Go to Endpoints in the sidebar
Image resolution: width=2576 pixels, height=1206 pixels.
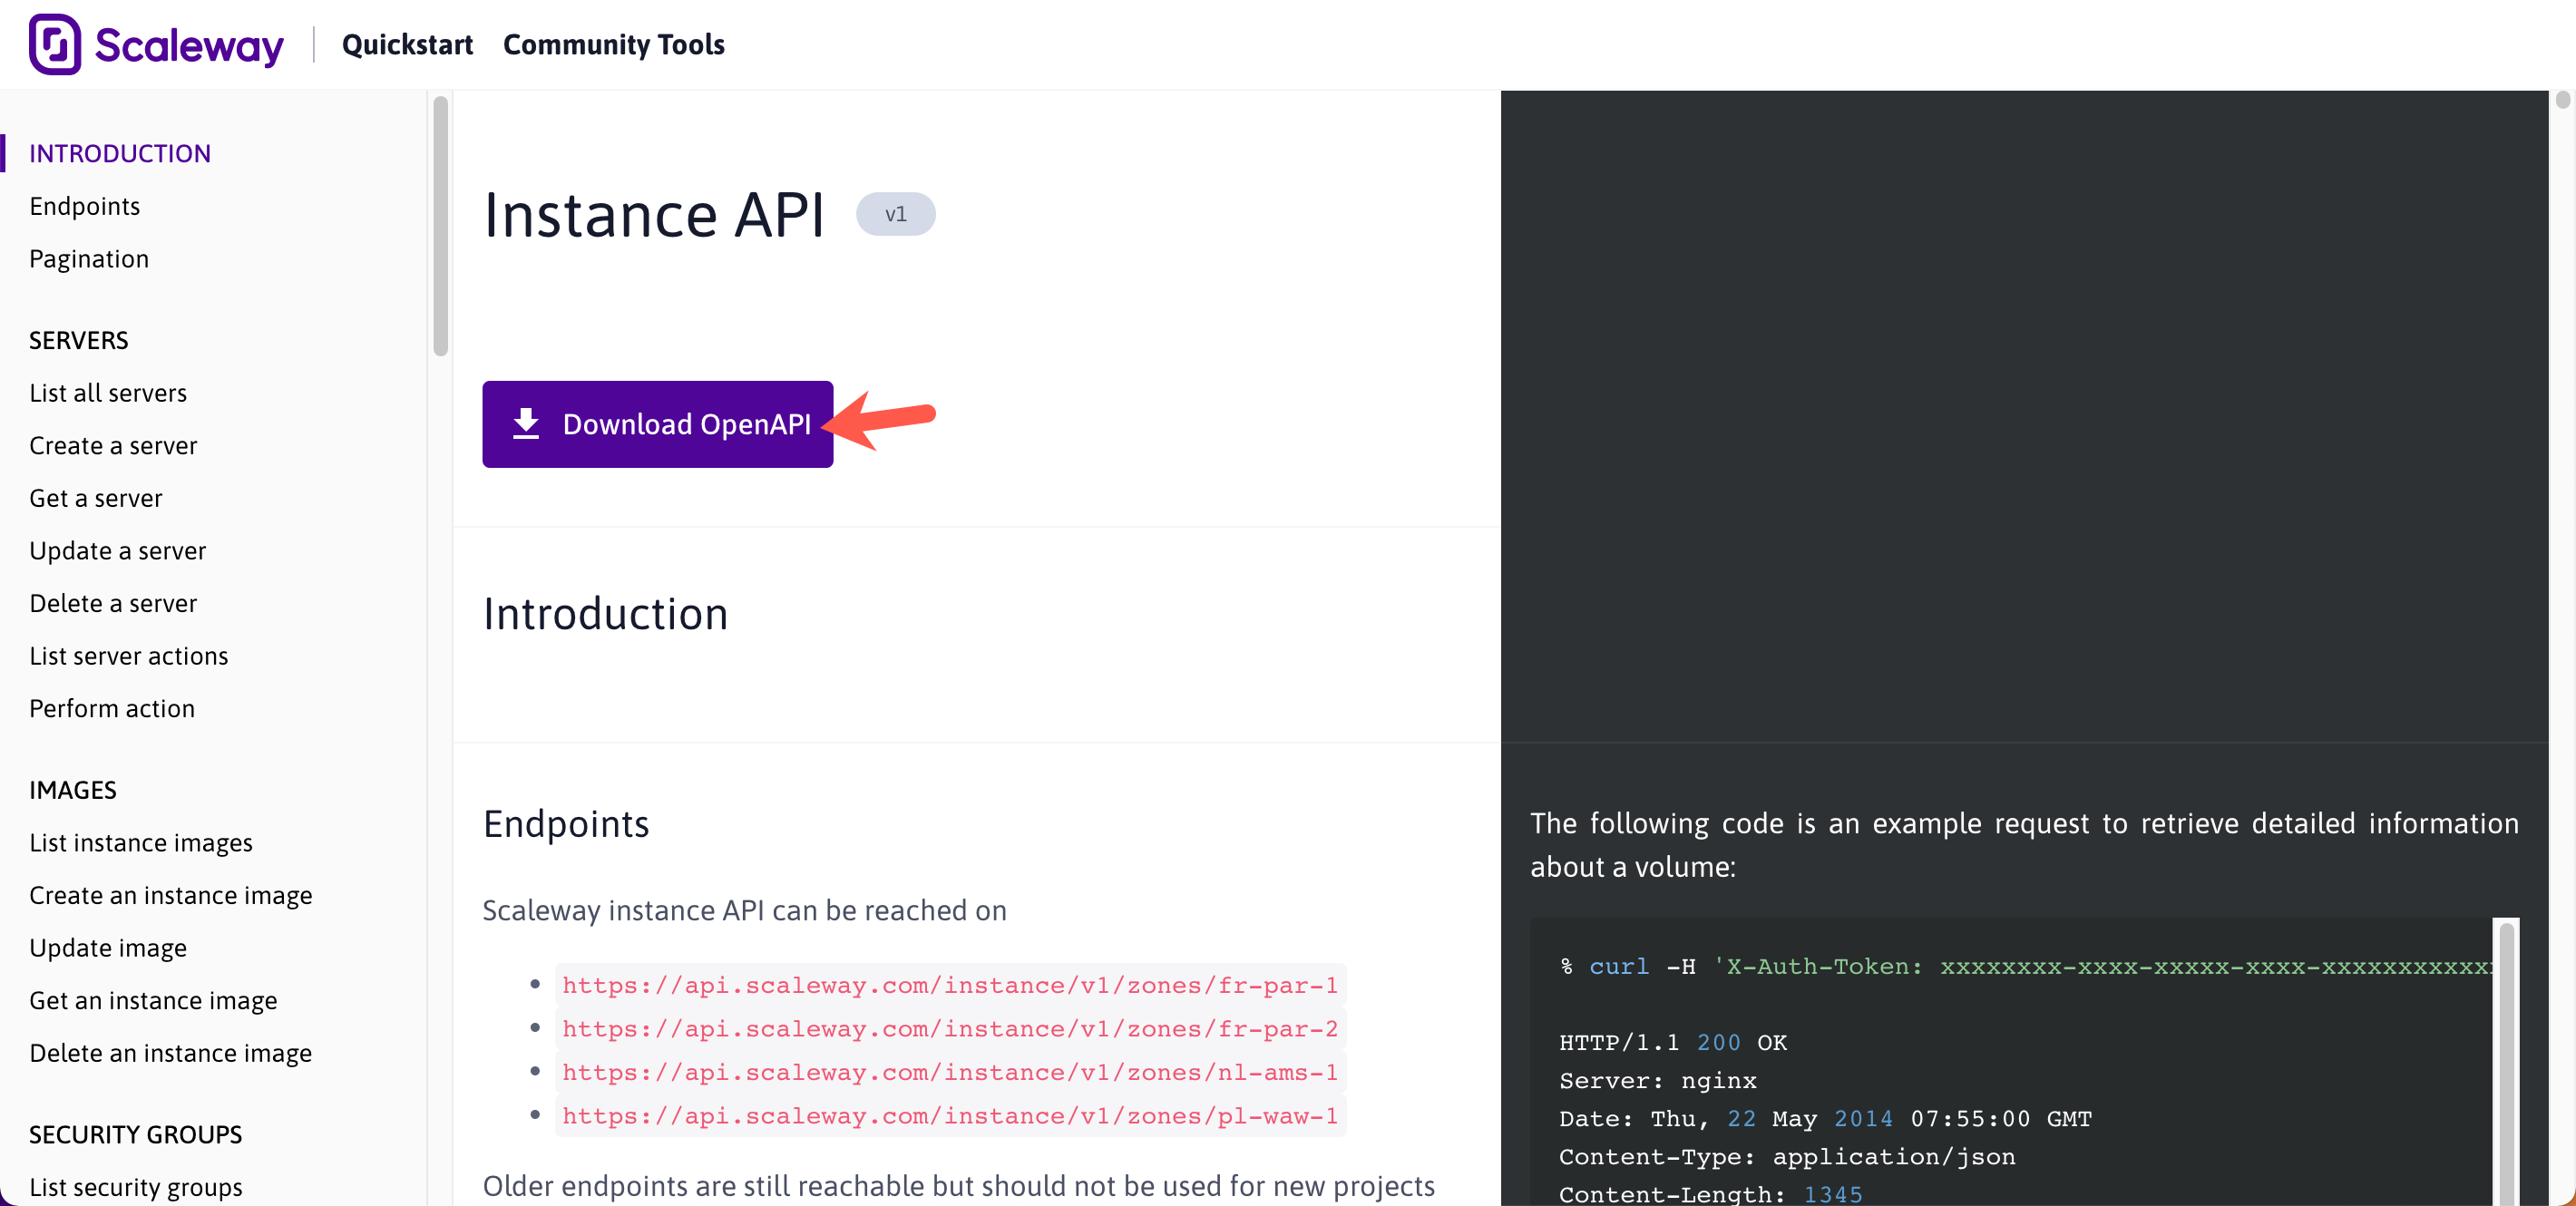coord(85,206)
